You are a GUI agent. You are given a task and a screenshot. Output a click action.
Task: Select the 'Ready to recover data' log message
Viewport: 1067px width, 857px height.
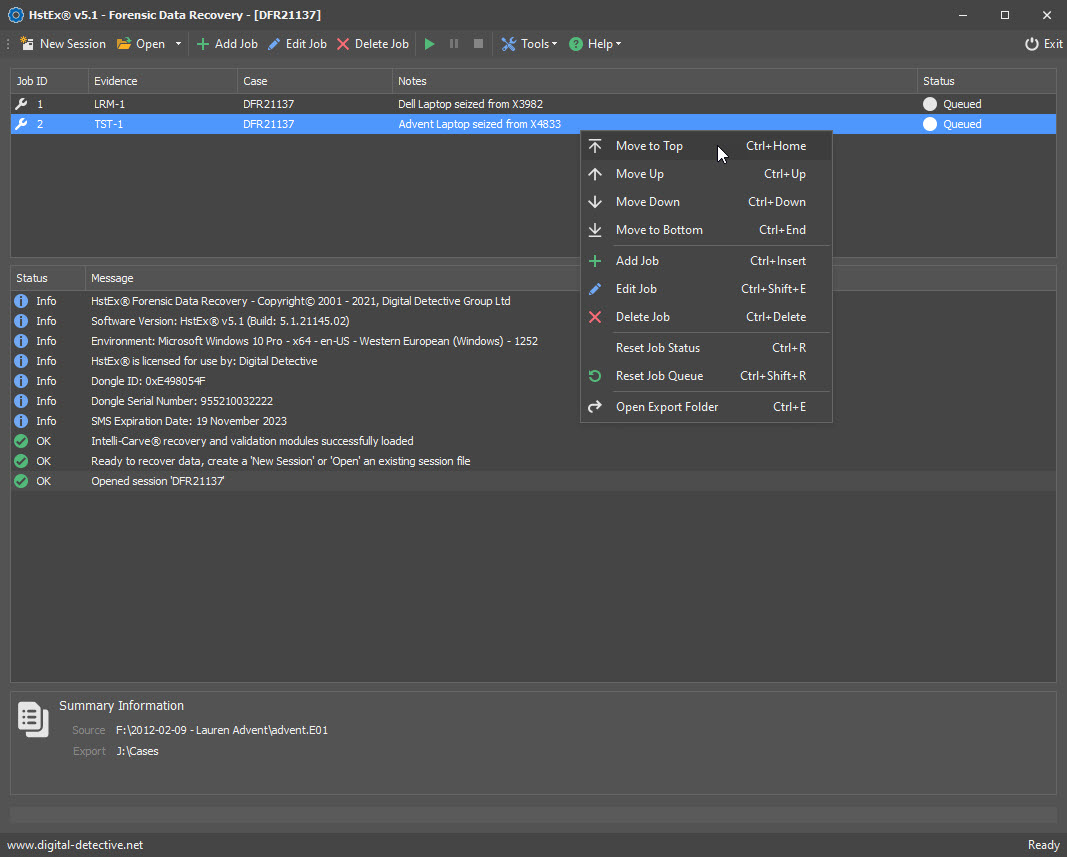[x=280, y=461]
